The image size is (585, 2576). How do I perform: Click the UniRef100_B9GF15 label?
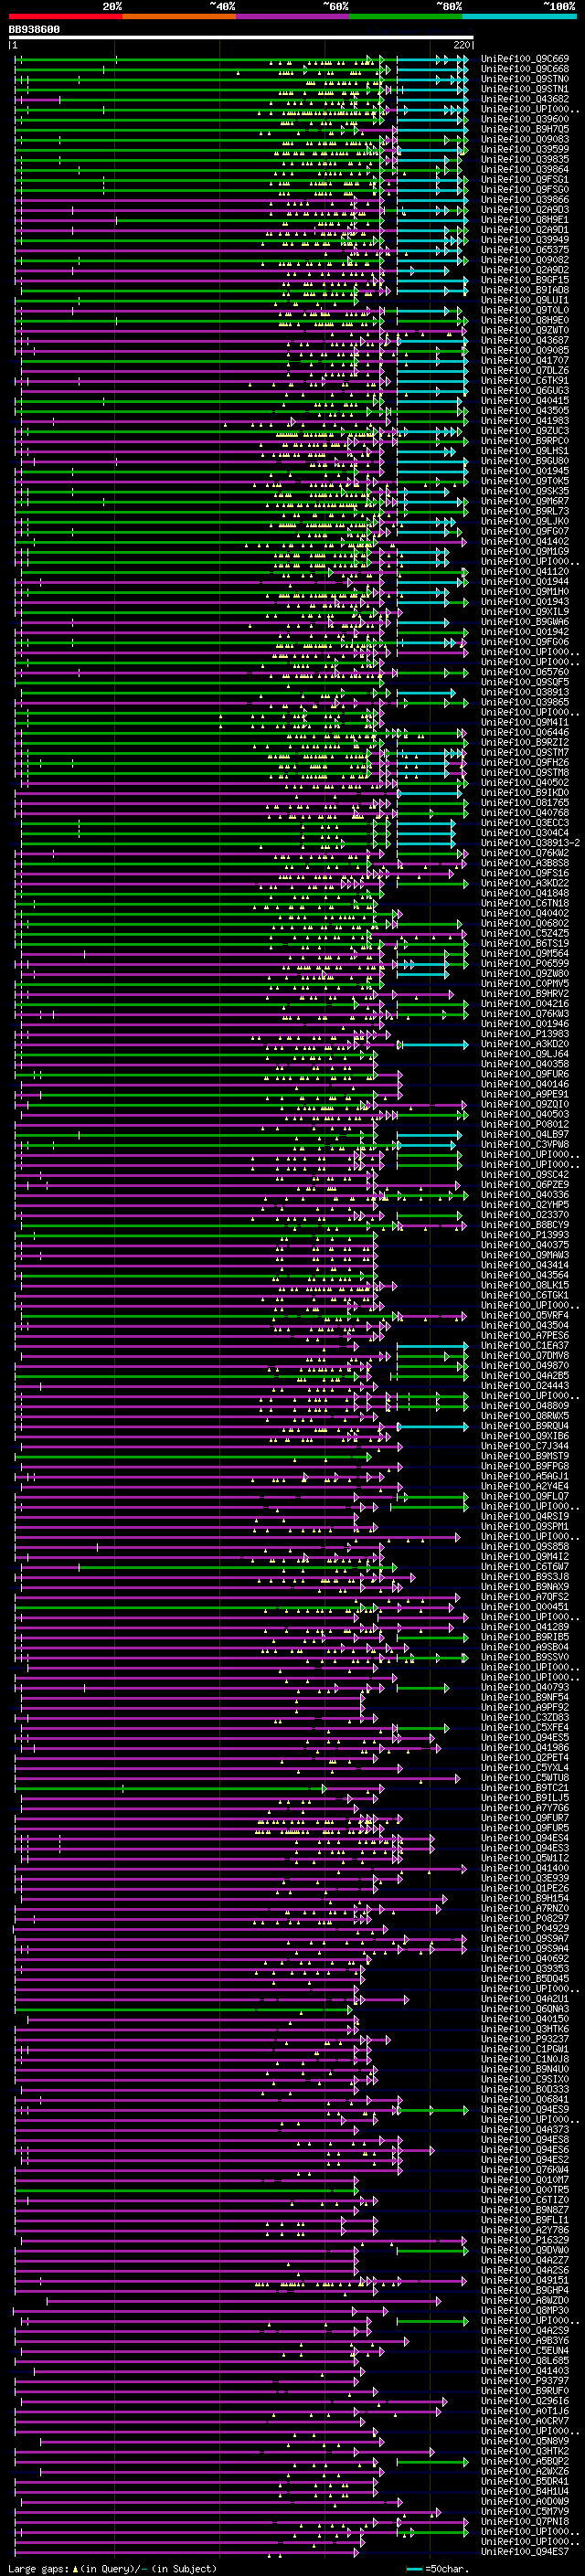click(525, 280)
